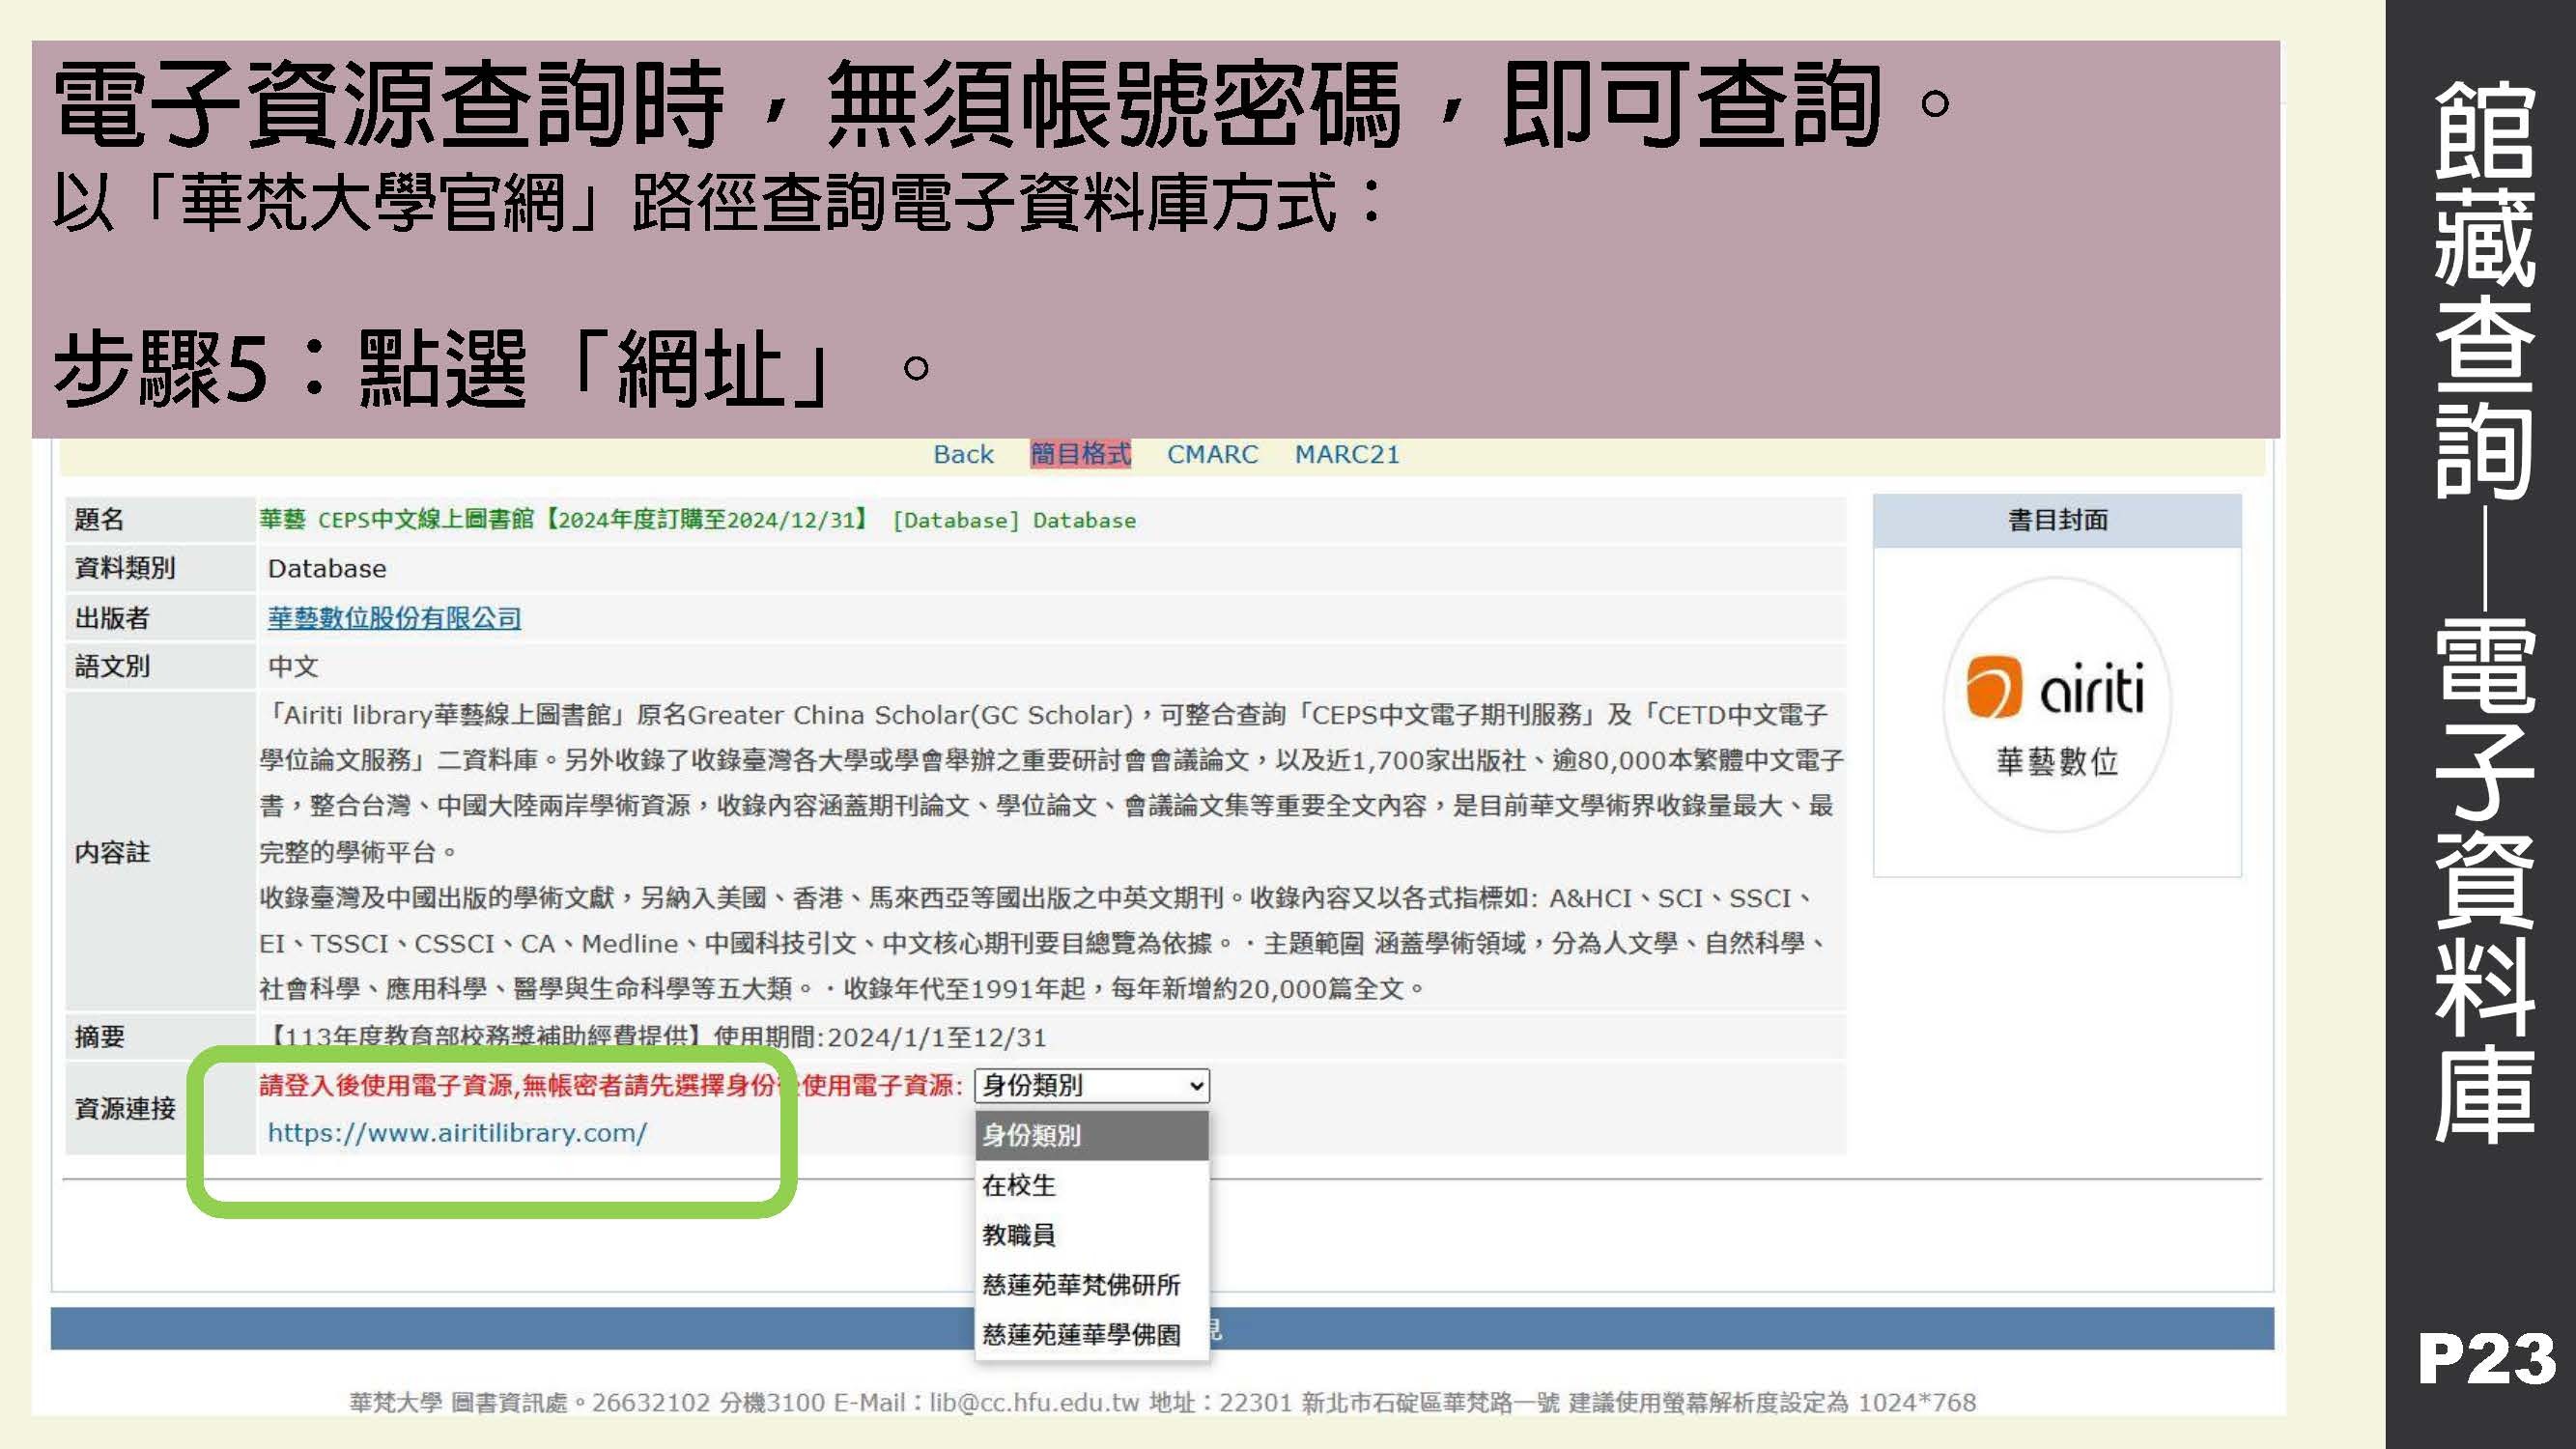Click the 資料類別 field label

click(125, 569)
